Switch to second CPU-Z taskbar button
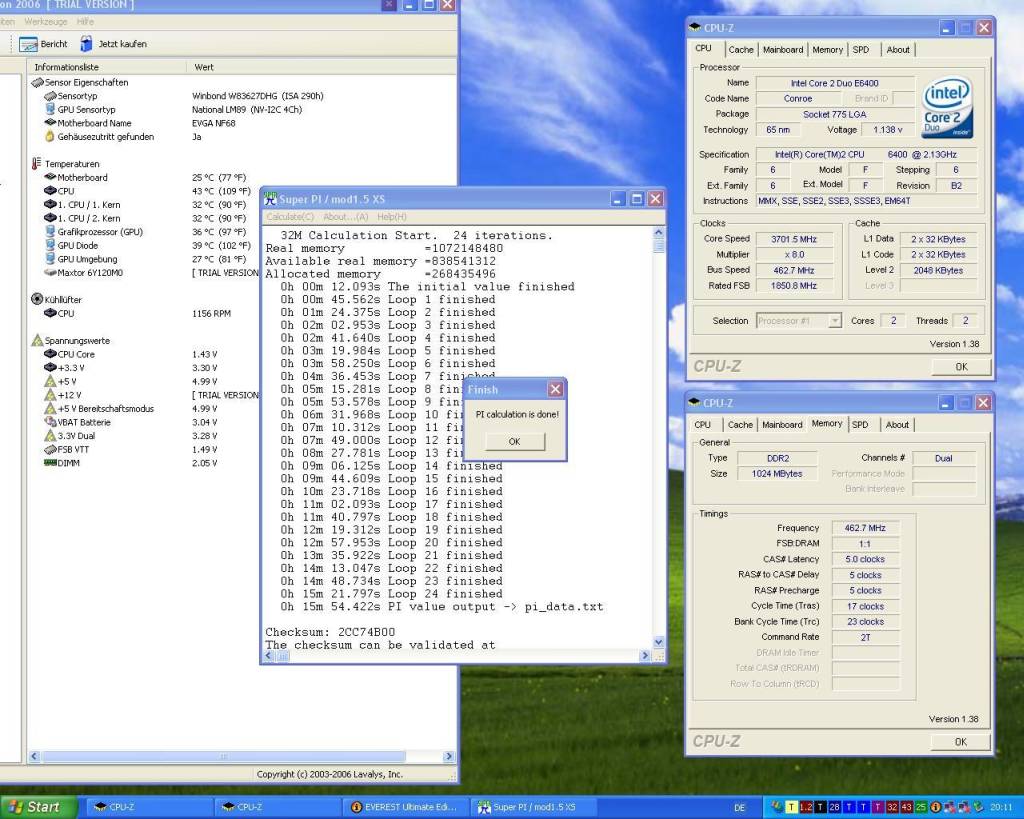Viewport: 1024px width, 819px height. point(277,807)
